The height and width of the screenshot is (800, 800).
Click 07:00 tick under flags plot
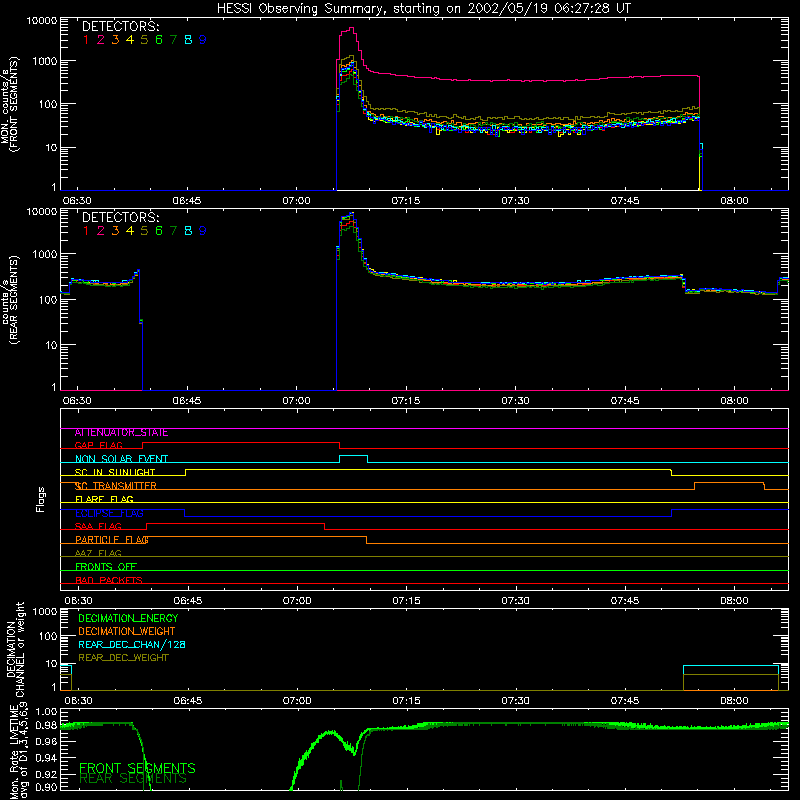pyautogui.click(x=297, y=601)
